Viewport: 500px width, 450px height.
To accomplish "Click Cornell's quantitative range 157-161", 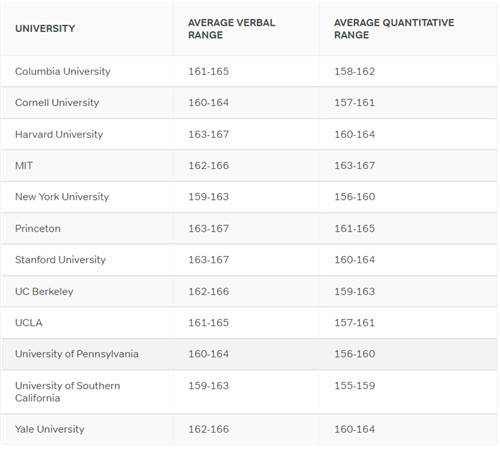I will click(x=355, y=103).
